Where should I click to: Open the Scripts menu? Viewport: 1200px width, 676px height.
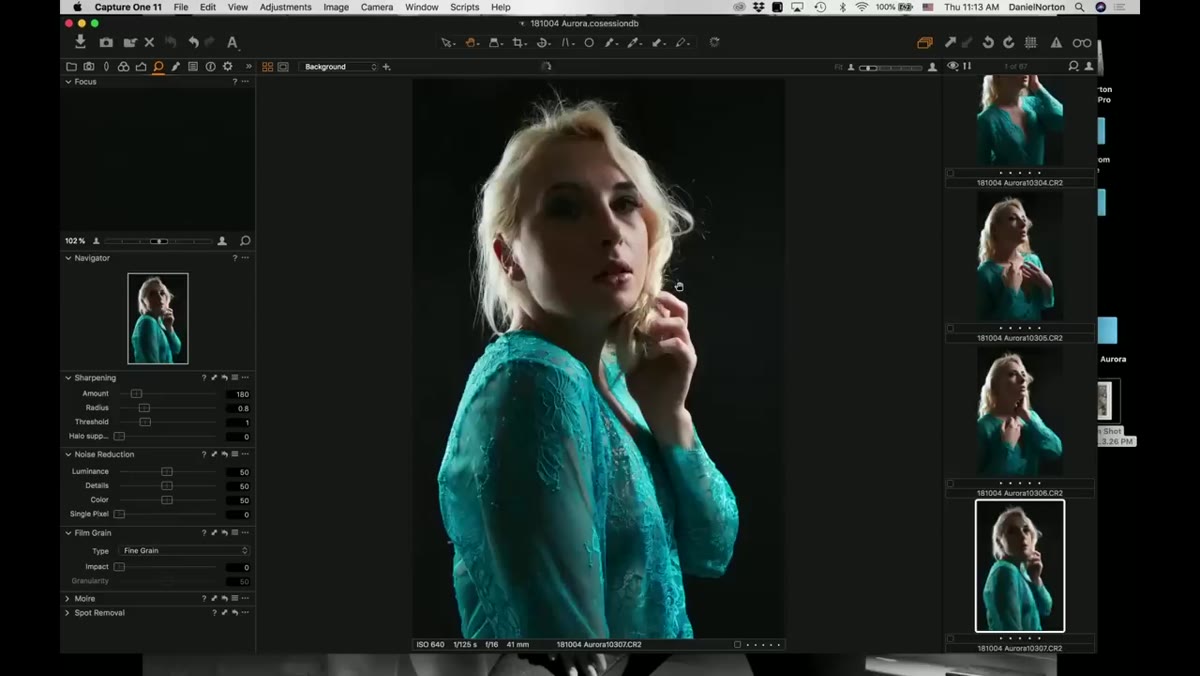coord(465,7)
